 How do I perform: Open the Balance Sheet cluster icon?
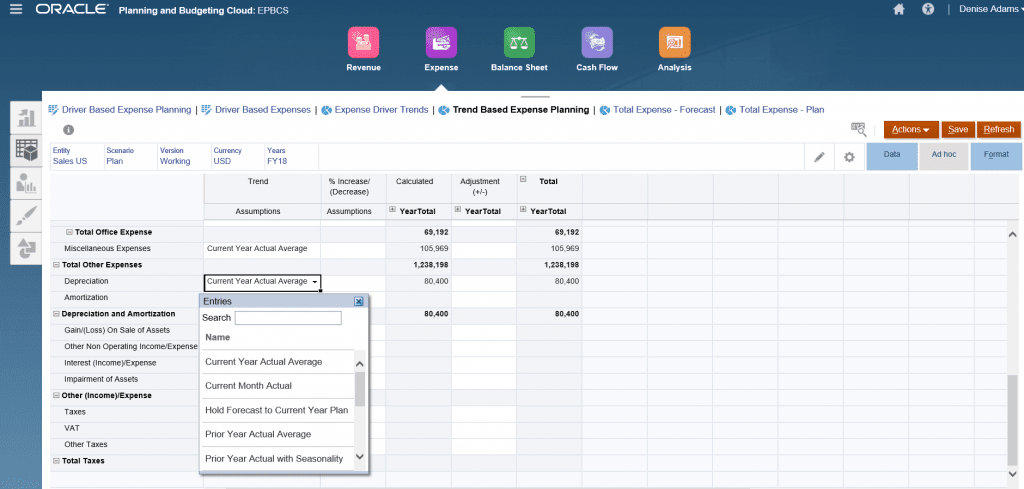(518, 43)
